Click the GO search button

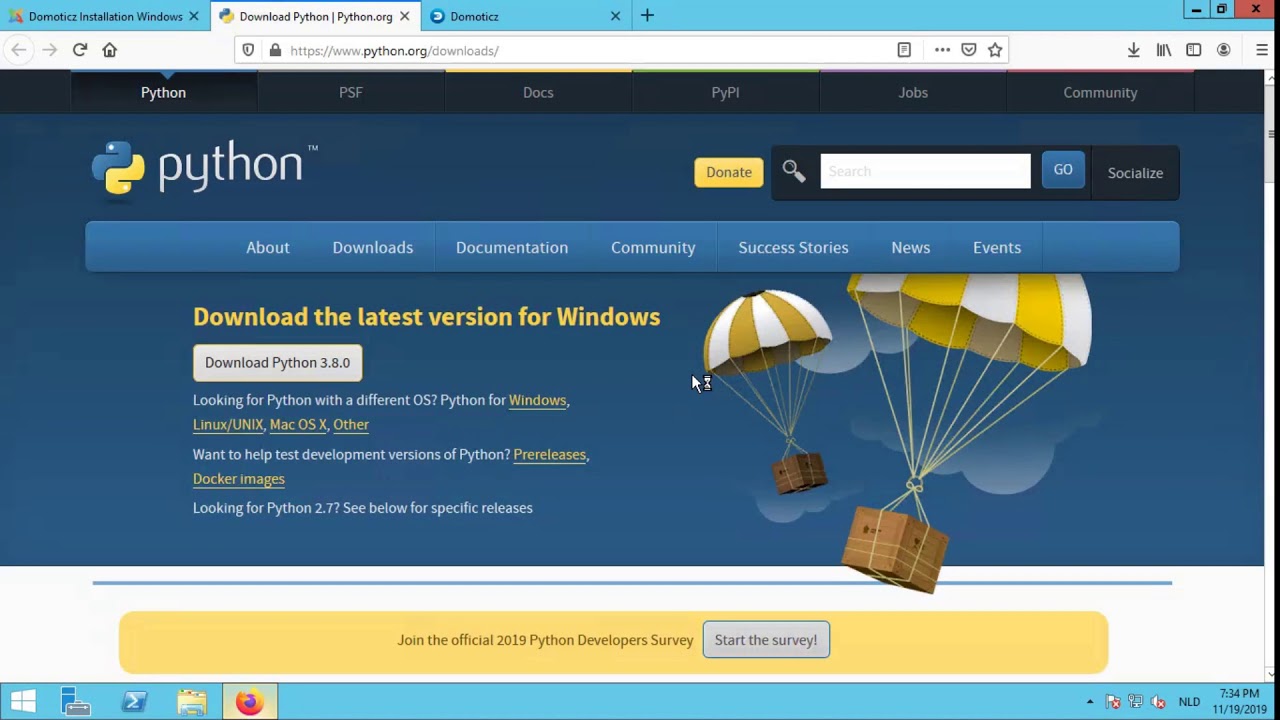pyautogui.click(x=1063, y=170)
